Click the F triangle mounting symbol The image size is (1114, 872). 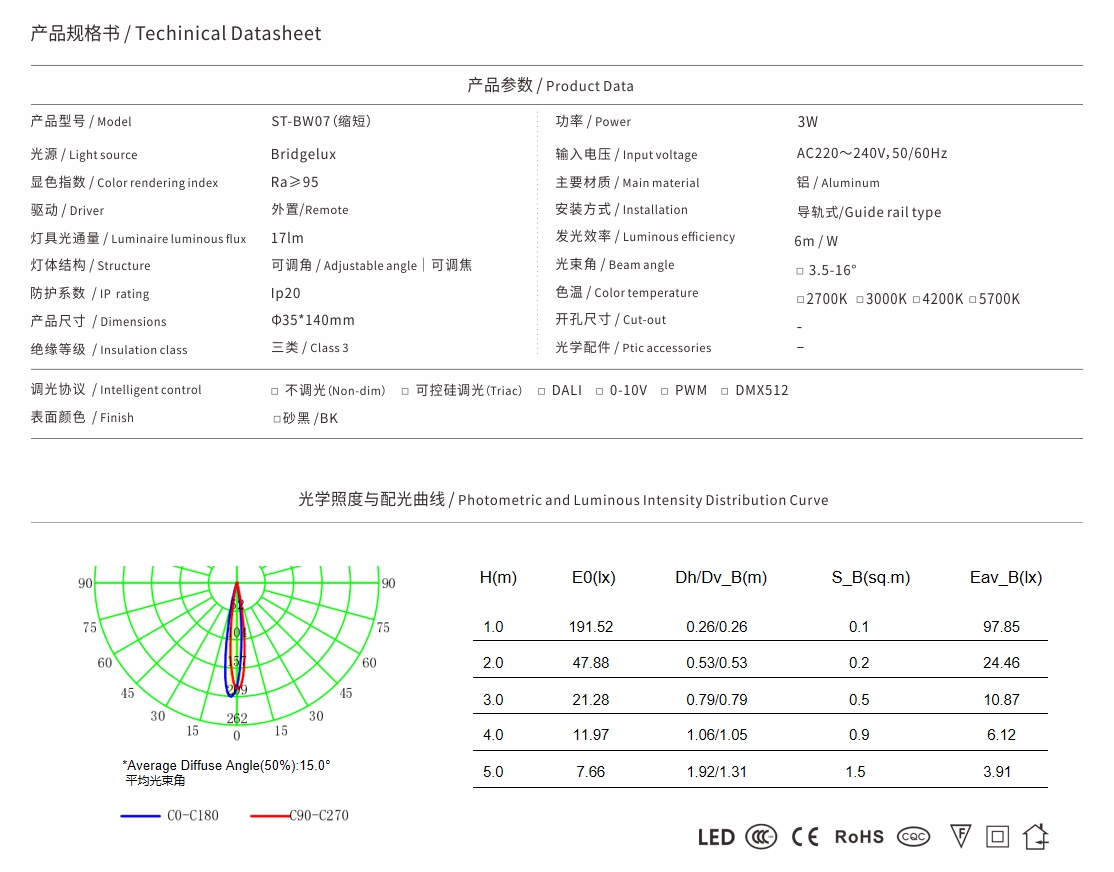coord(960,836)
